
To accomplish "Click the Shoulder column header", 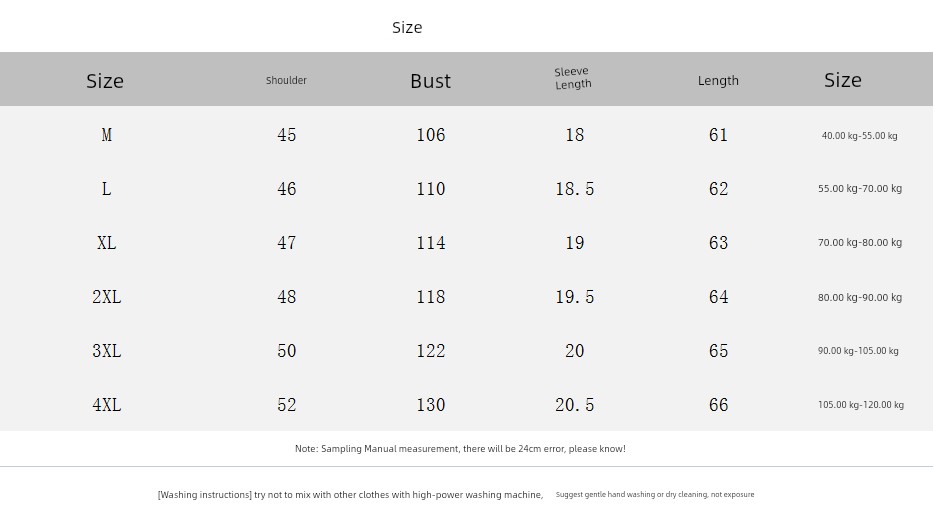I will pyautogui.click(x=286, y=80).
